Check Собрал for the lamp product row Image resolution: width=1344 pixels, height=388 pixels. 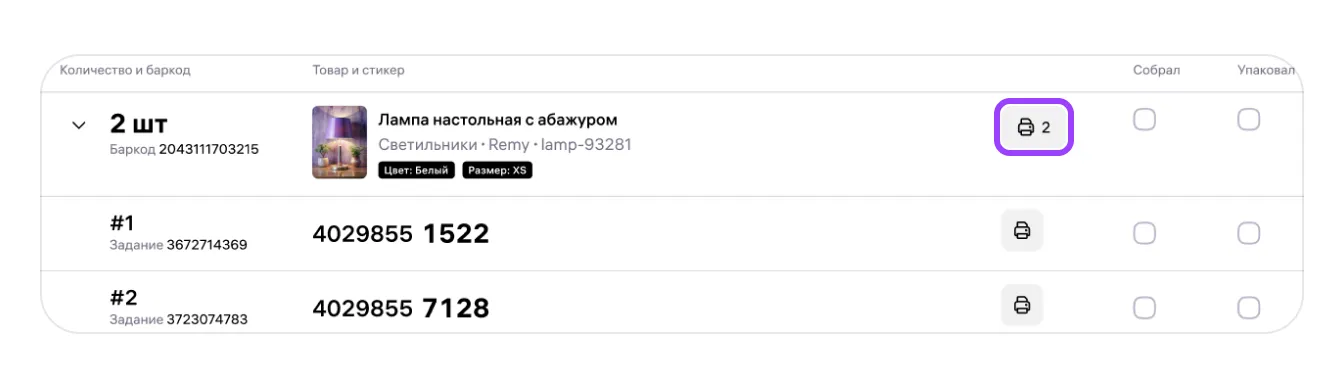pos(1144,120)
